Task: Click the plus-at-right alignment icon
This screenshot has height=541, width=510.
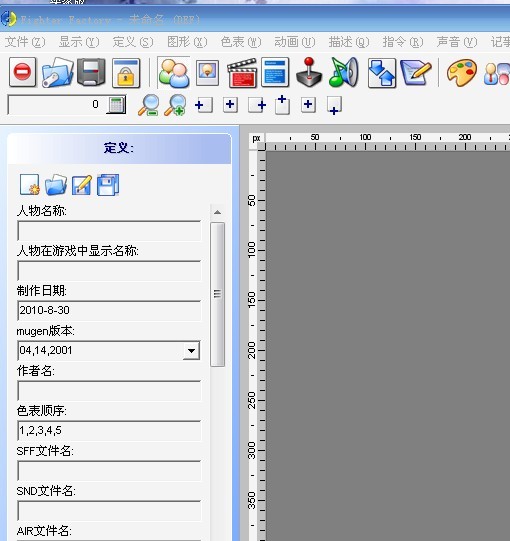Action: coord(257,105)
